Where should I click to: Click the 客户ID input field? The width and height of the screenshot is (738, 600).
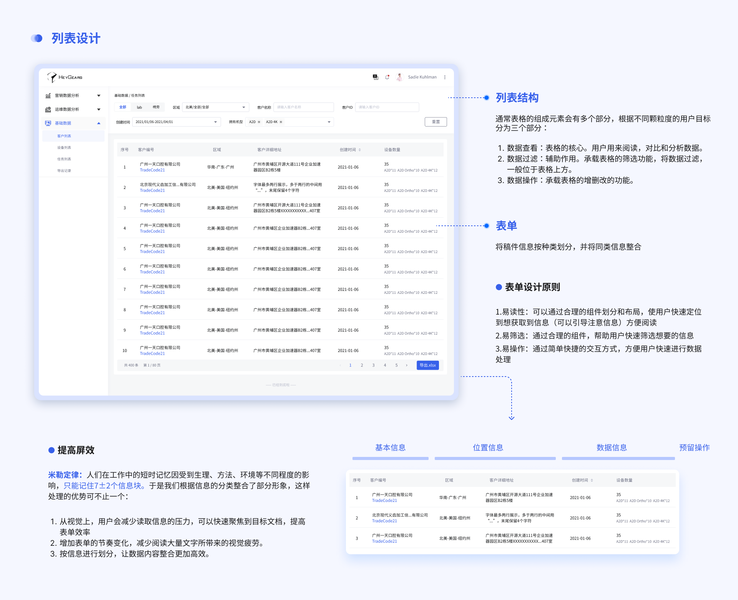click(x=387, y=107)
